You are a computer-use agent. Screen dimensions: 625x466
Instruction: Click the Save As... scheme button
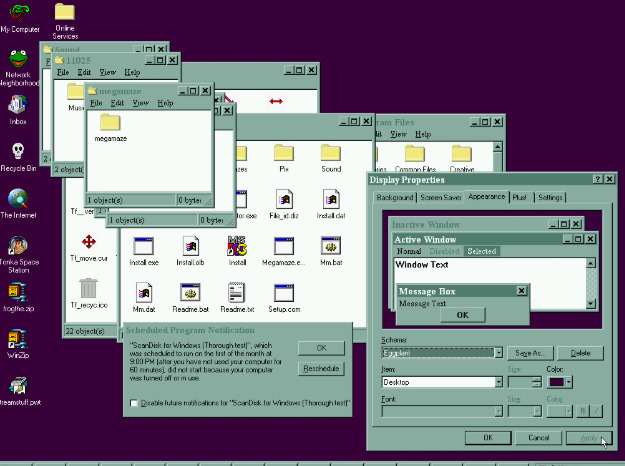(x=529, y=353)
